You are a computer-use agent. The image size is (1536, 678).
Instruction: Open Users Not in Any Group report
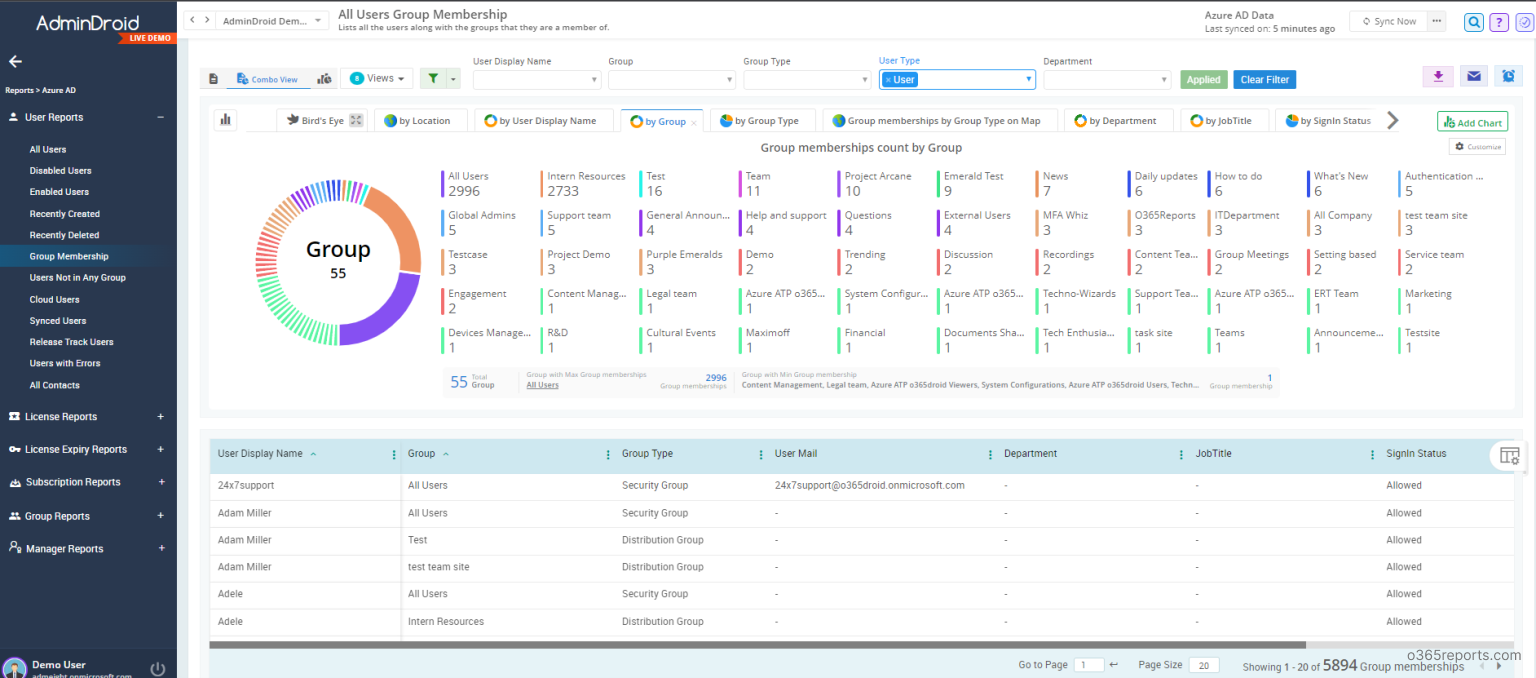(x=77, y=278)
